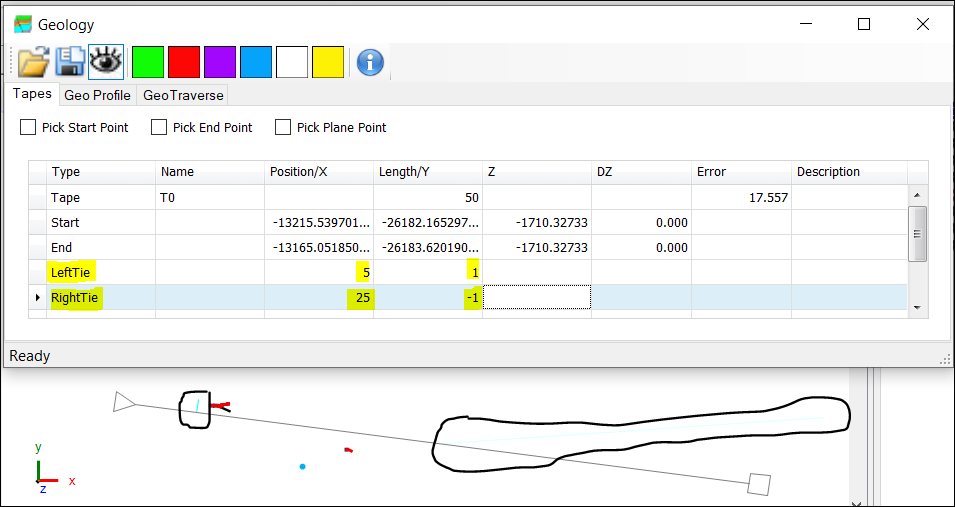Tick the Pick Plane Point checkbox
The height and width of the screenshot is (507, 955).
[x=283, y=127]
